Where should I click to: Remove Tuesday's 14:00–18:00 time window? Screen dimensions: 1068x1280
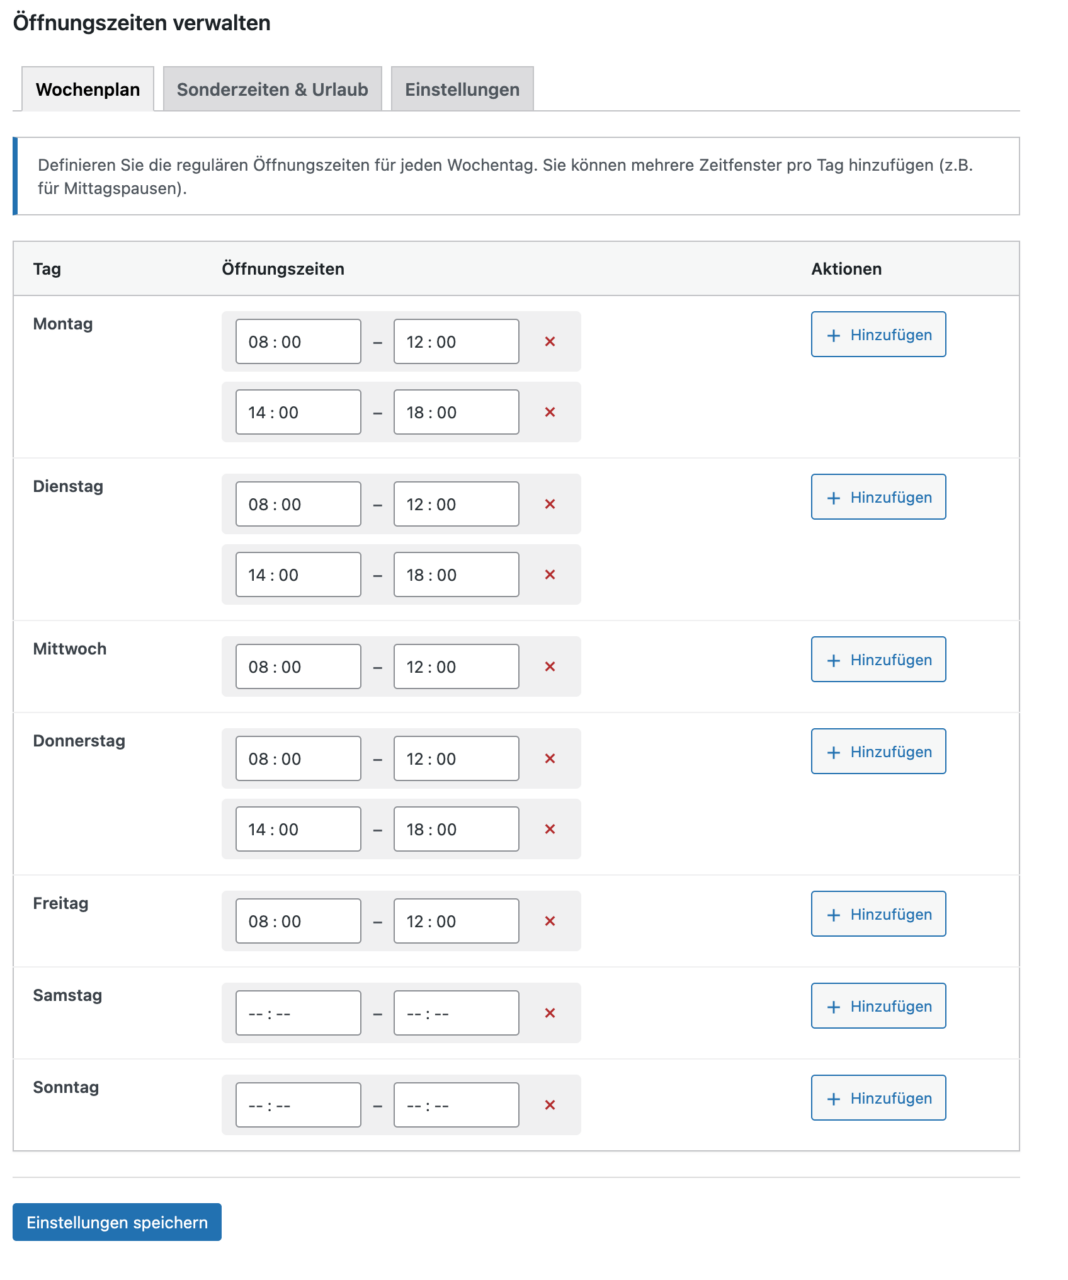549,575
